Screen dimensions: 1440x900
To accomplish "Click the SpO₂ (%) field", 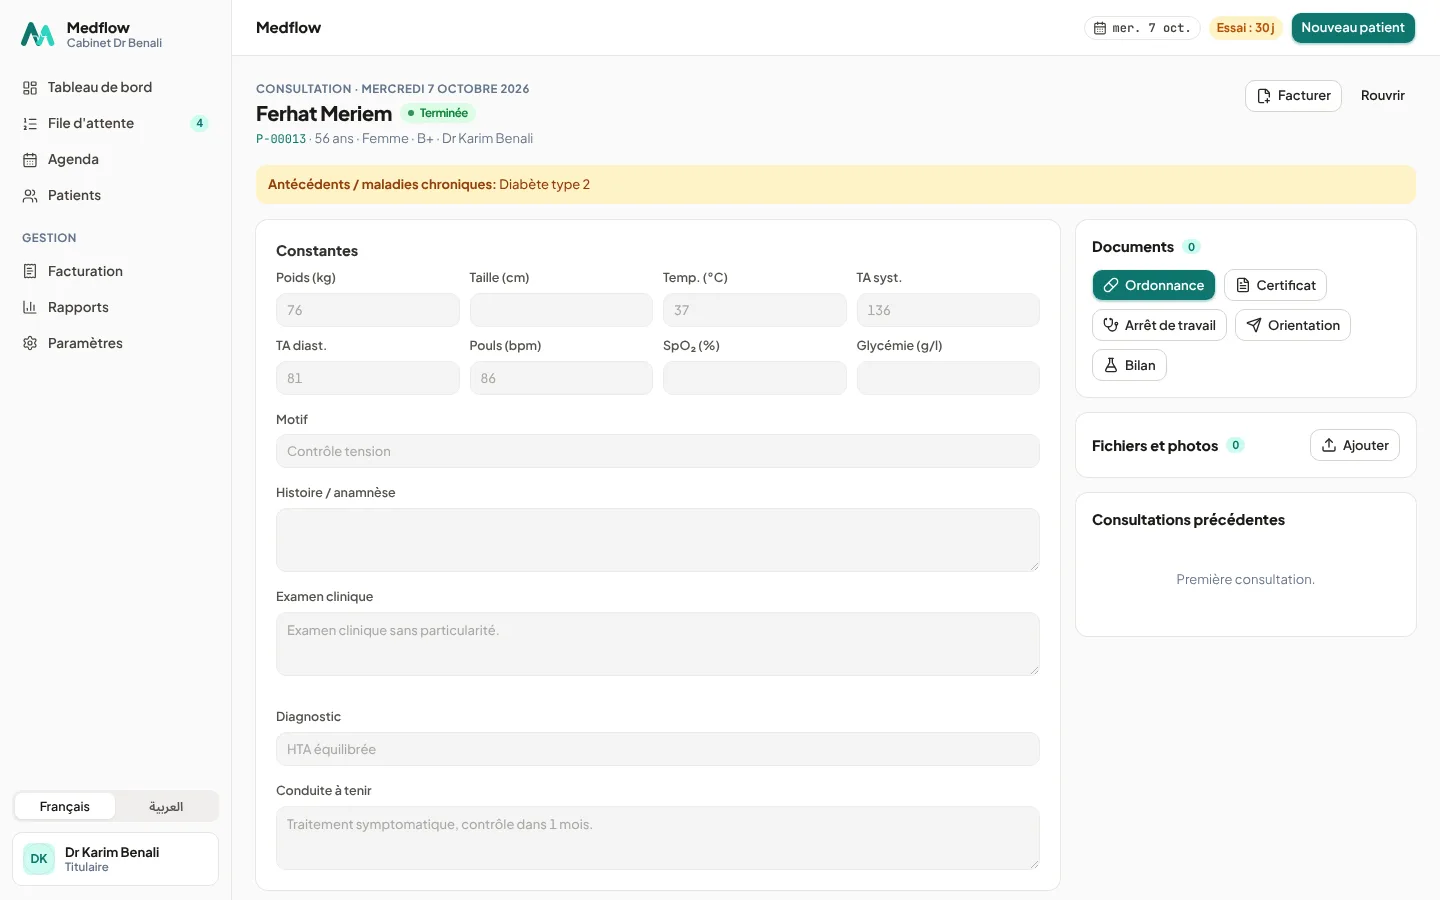I will [754, 378].
